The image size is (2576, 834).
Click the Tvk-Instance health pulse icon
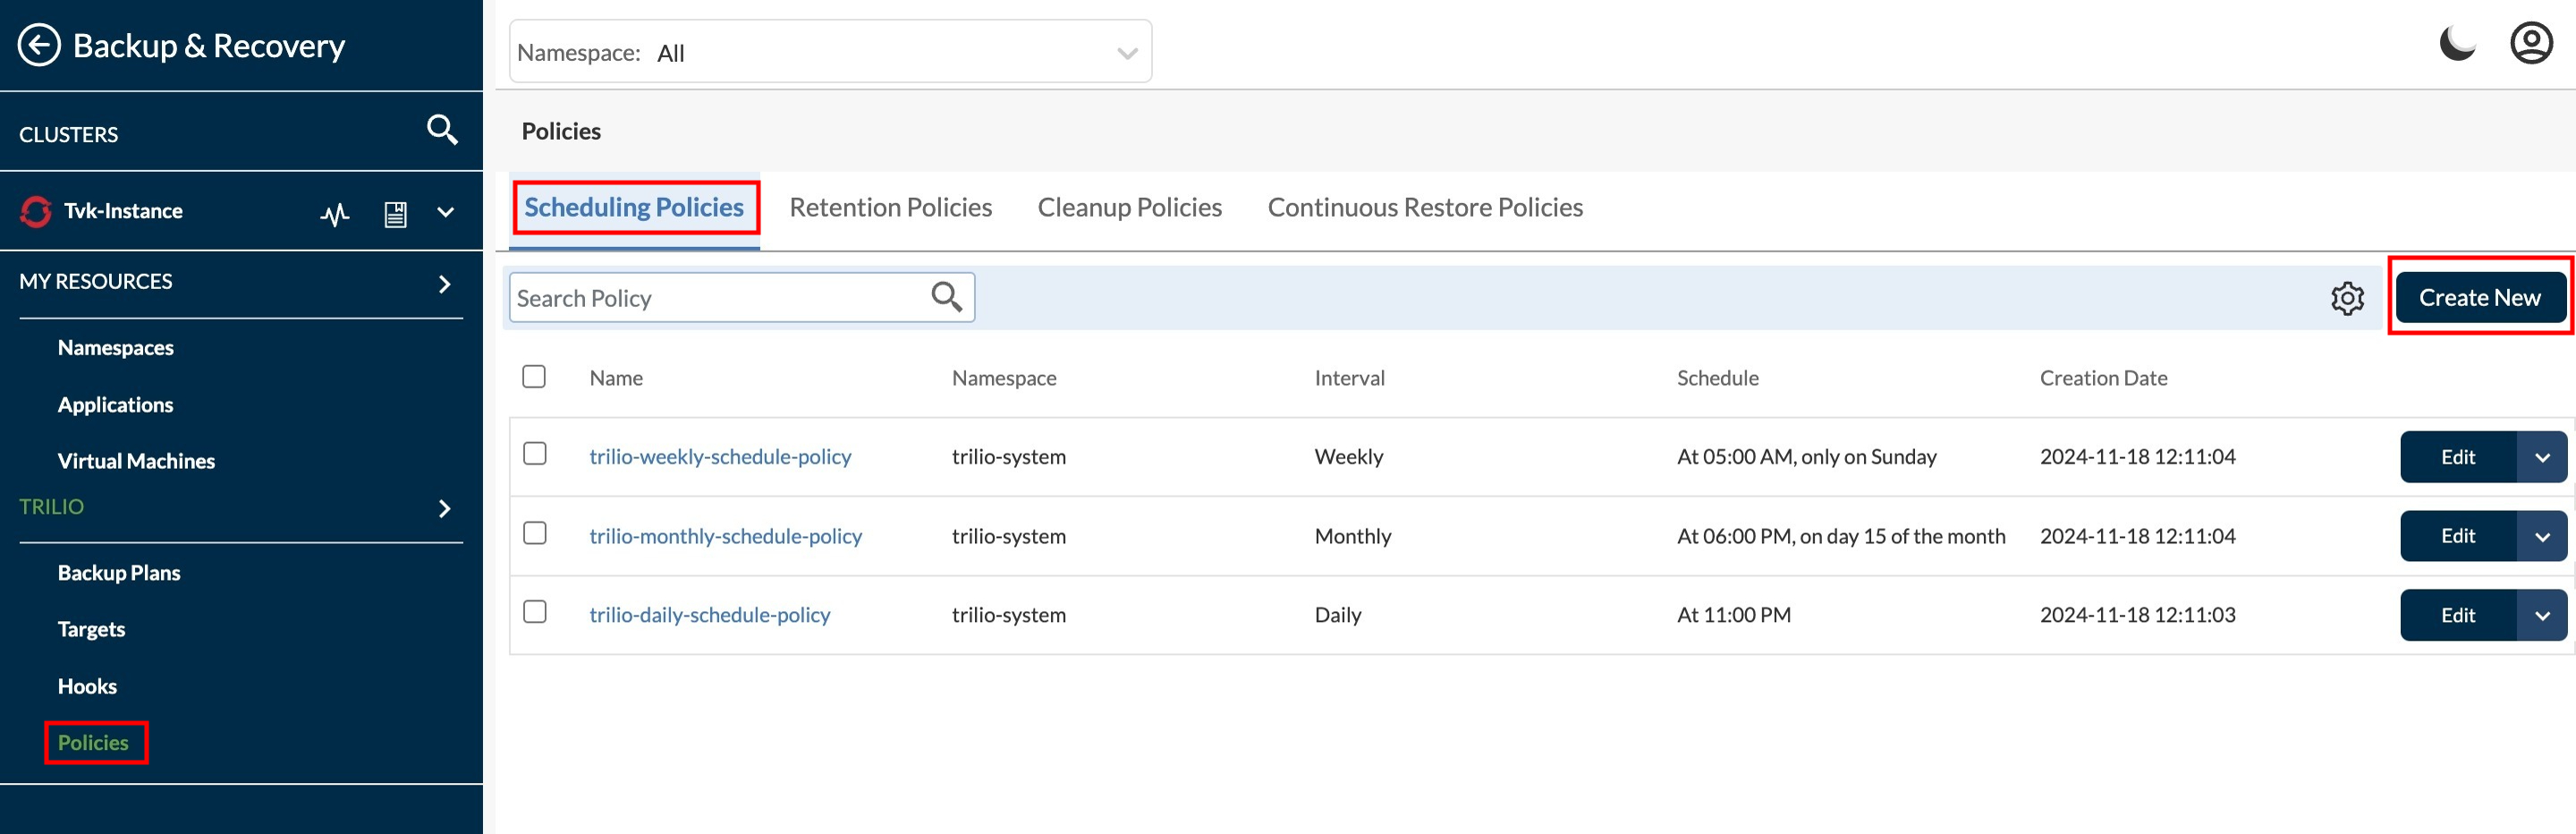coord(335,213)
